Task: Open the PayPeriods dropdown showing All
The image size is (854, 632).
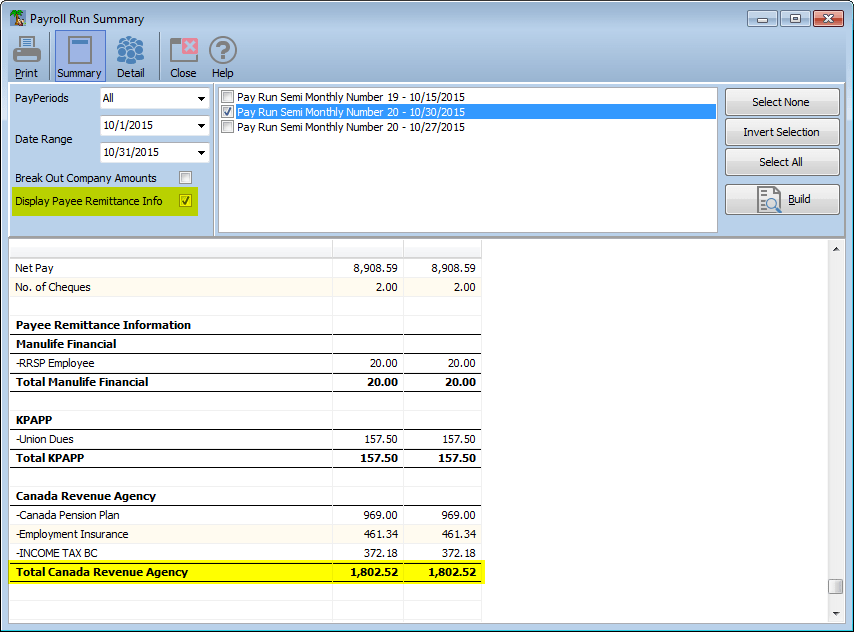Action: pos(155,99)
